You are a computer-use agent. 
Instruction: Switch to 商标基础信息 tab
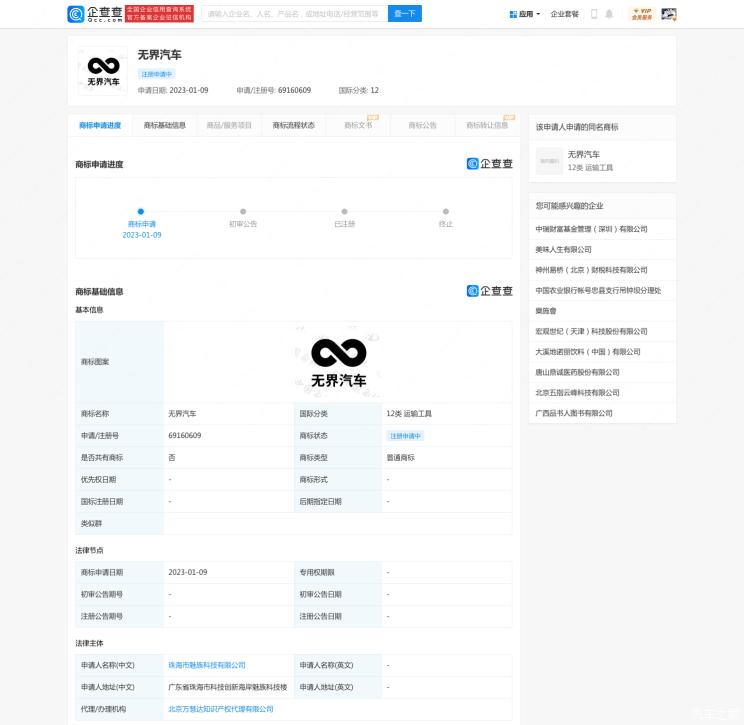(x=165, y=126)
